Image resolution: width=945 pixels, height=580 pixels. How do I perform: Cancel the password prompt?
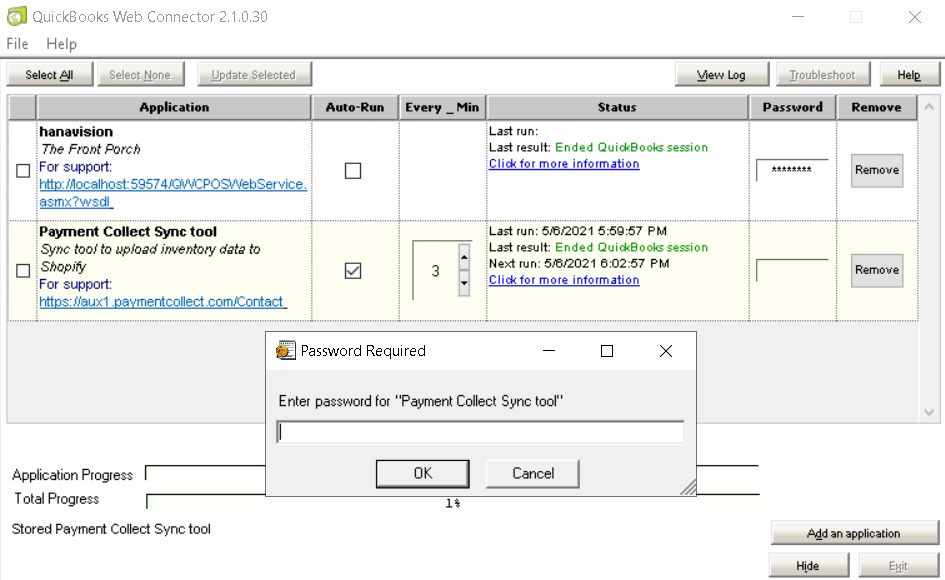pos(532,473)
